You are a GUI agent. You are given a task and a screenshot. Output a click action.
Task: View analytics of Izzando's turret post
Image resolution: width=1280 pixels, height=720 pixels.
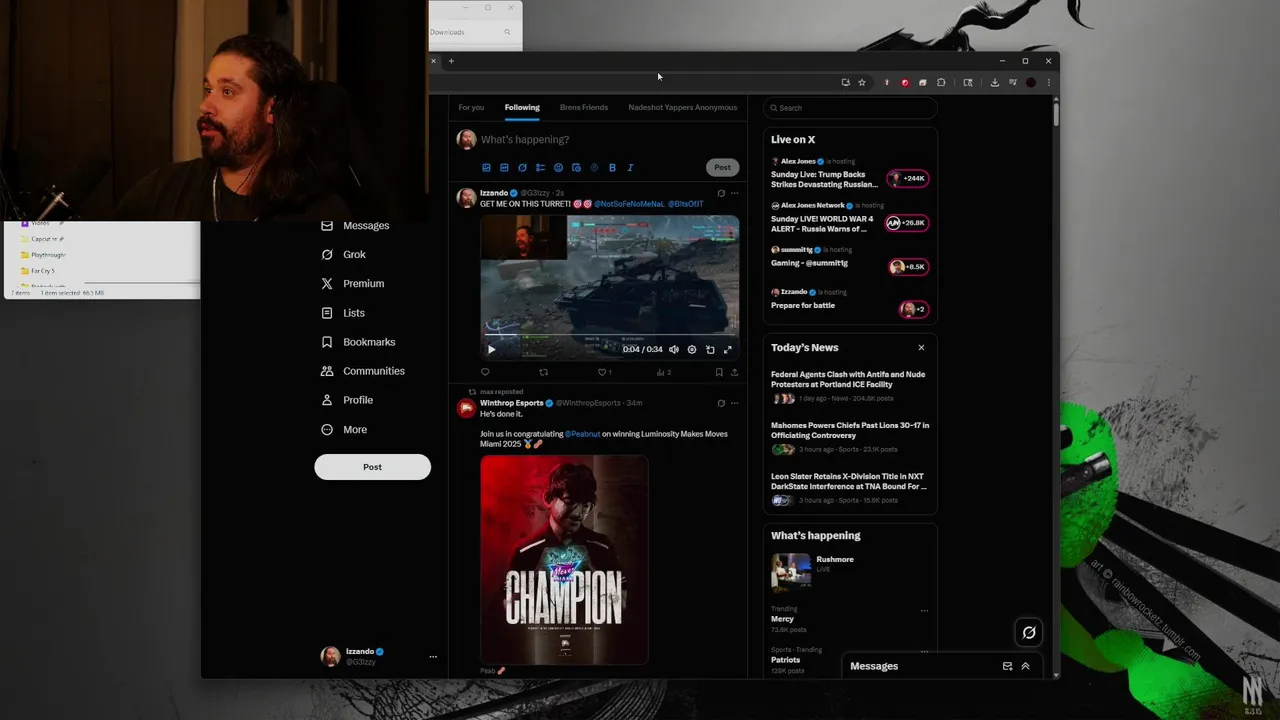pos(662,372)
